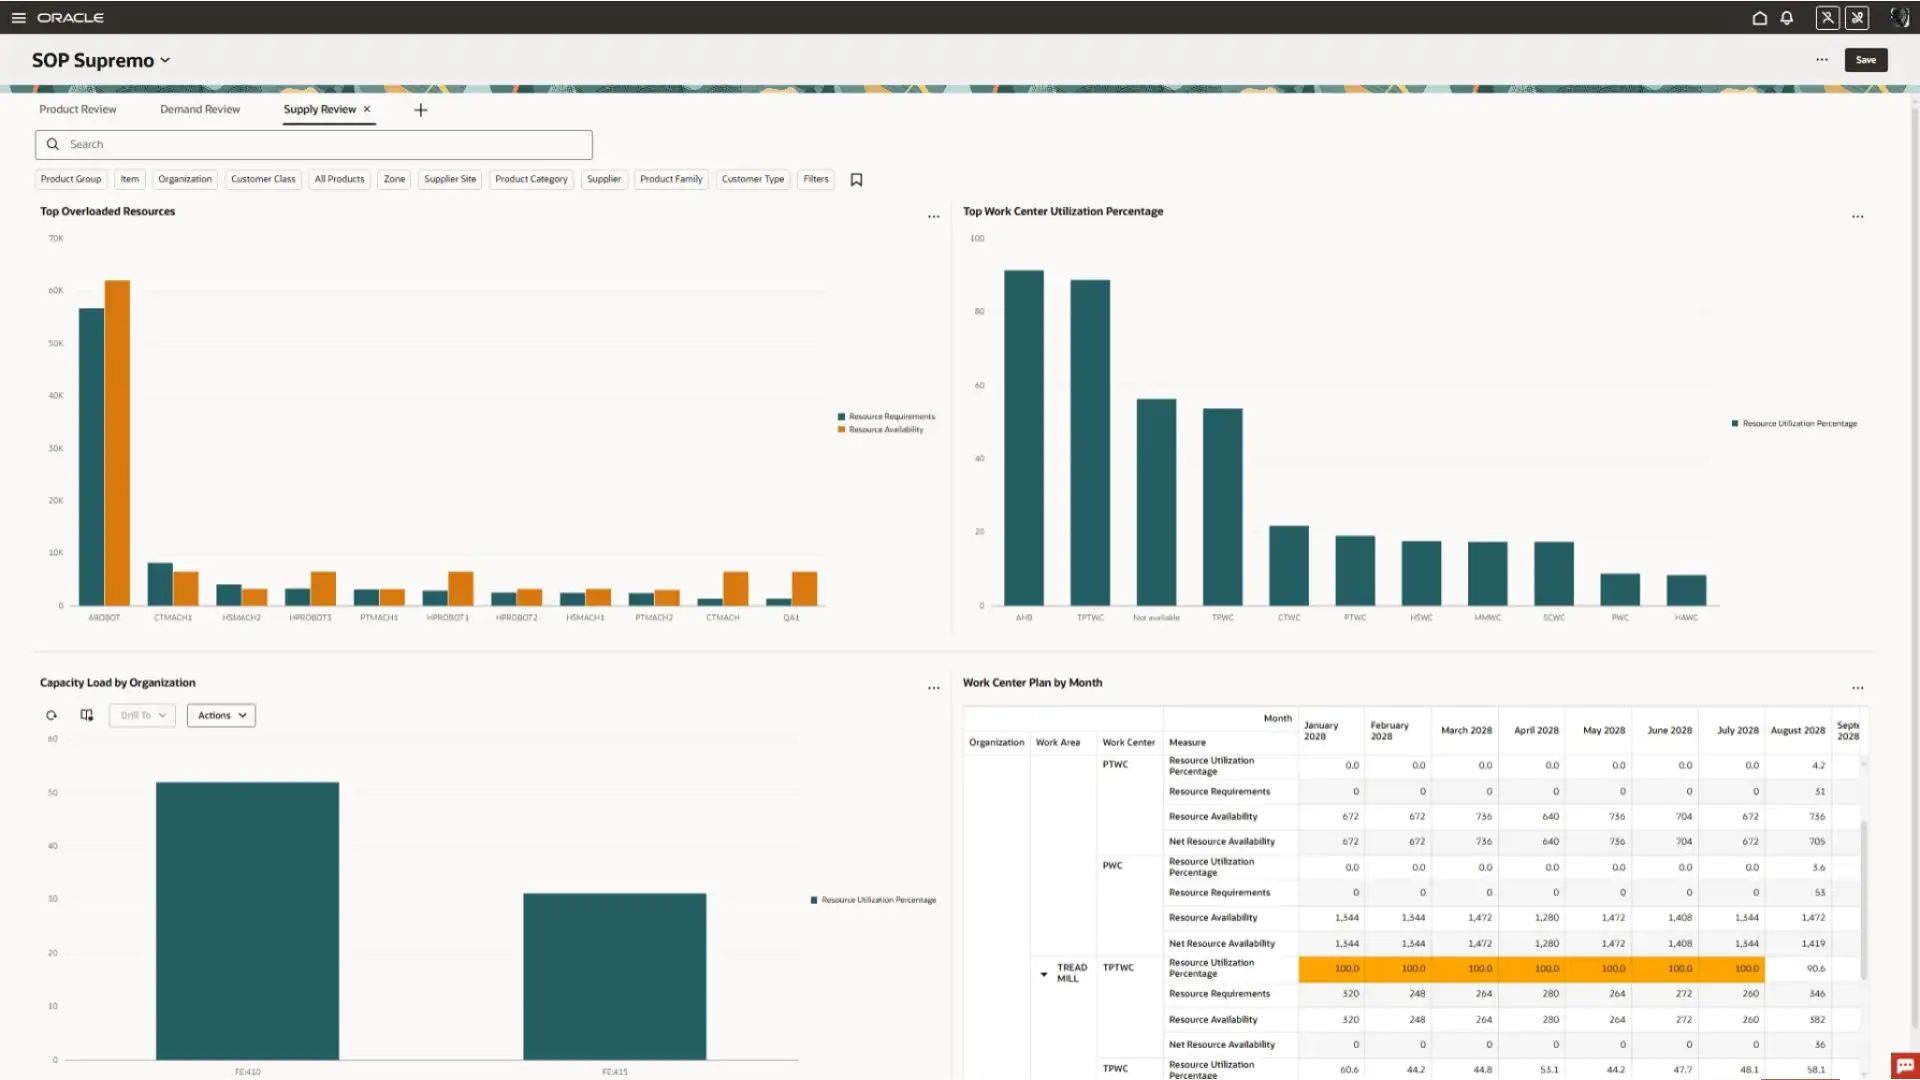
Task: Click the Save button
Action: tap(1865, 60)
